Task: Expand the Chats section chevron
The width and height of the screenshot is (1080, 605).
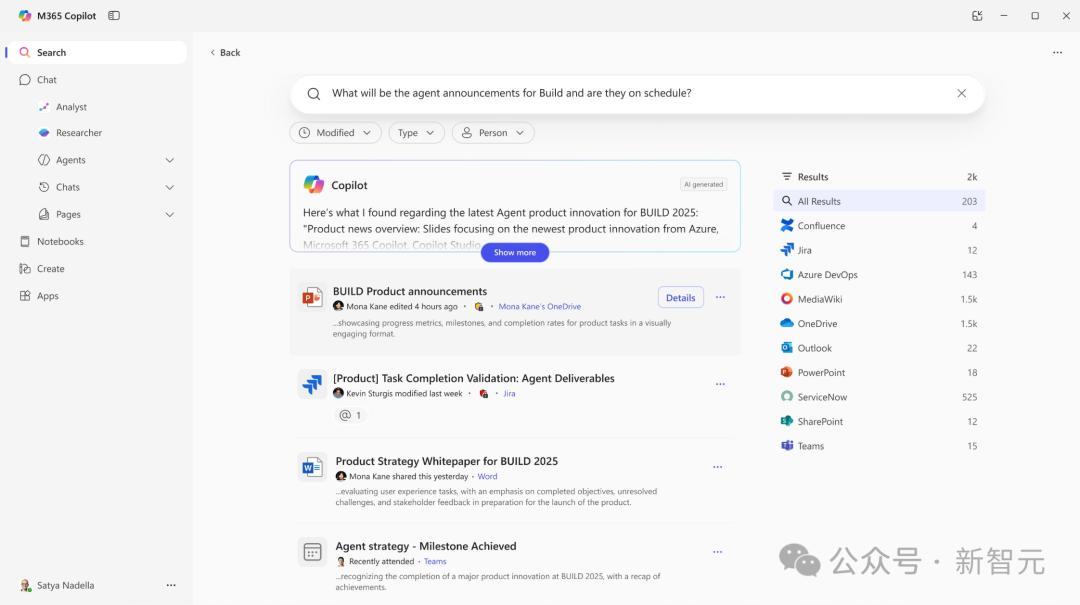Action: tap(169, 187)
